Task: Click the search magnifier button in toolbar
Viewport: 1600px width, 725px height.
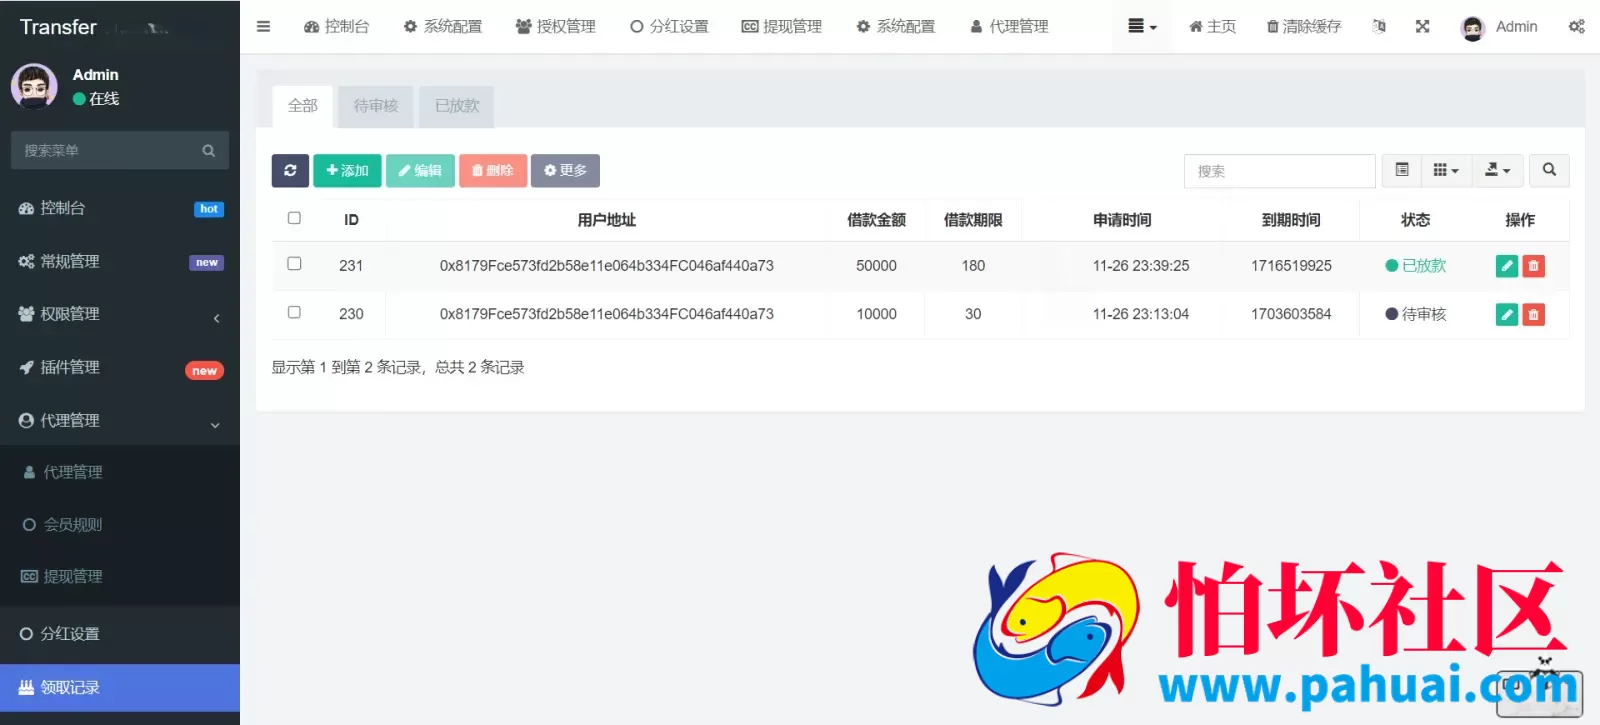Action: point(1549,171)
